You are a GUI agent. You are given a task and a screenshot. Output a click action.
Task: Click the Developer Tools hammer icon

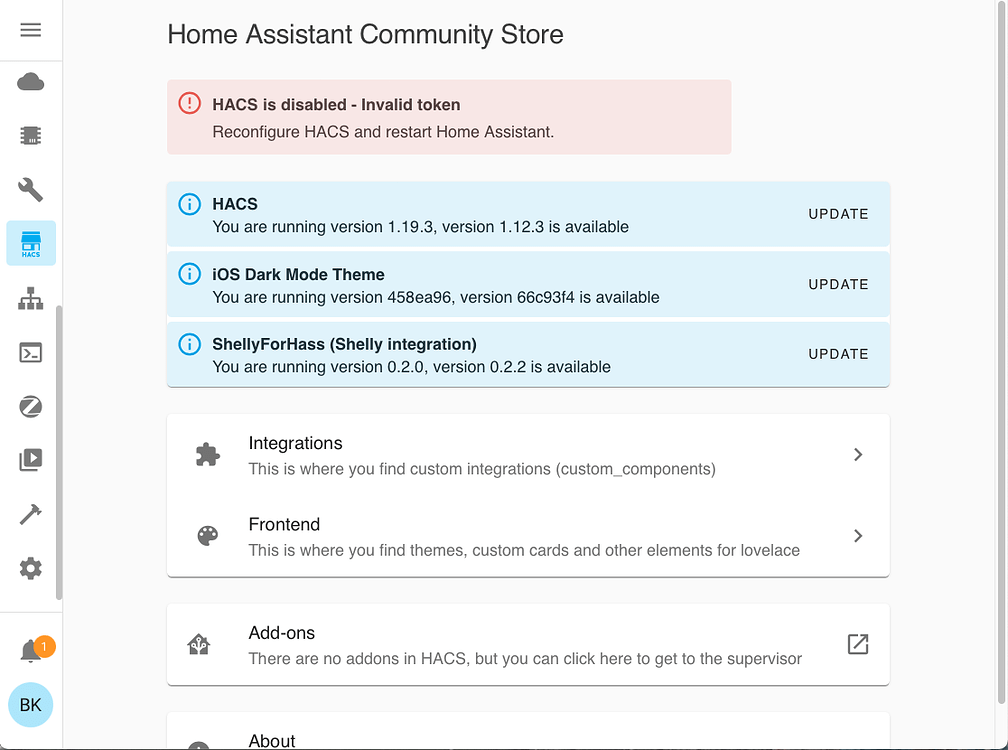(31, 514)
